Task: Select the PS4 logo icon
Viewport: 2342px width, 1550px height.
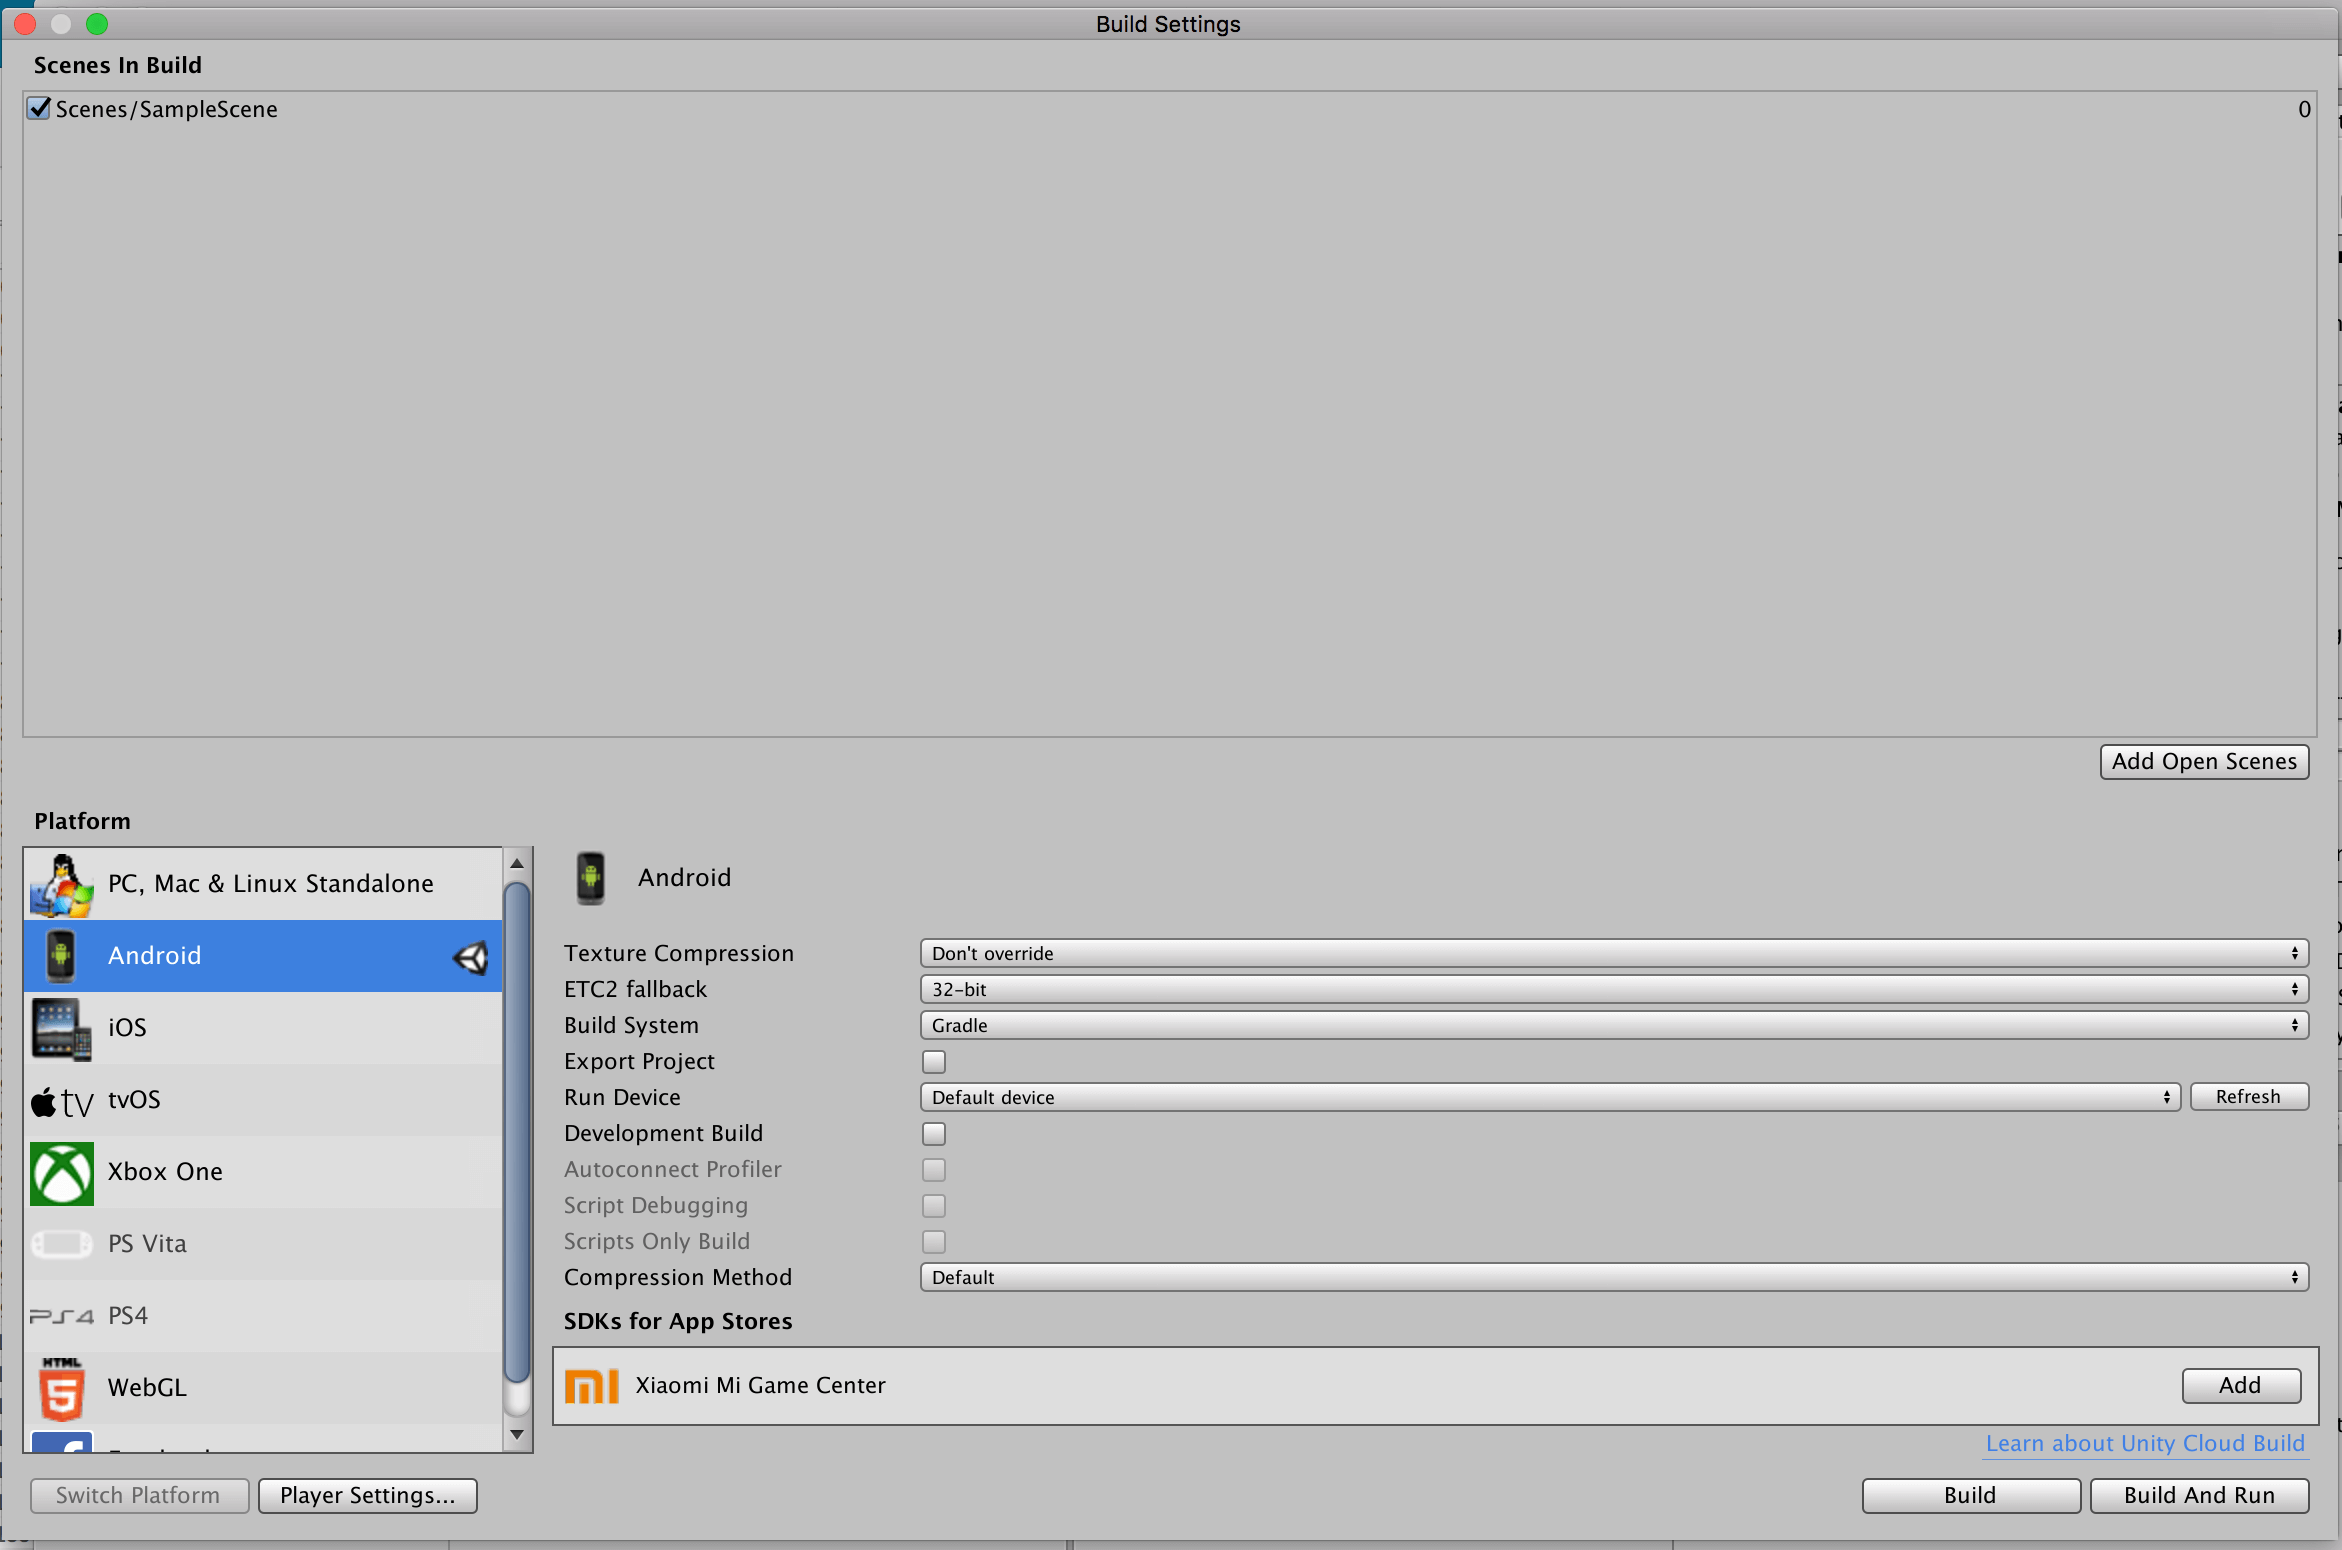Action: 62,1316
